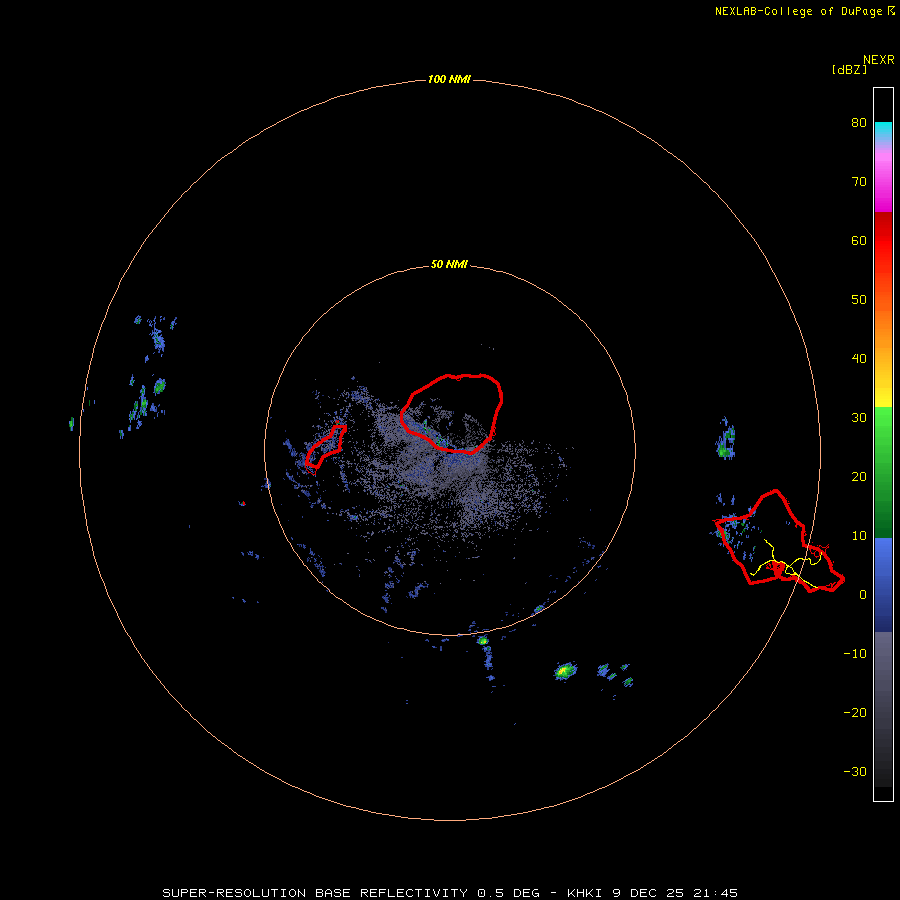Click the 10 value on the dBZ scale

pyautogui.click(x=859, y=536)
